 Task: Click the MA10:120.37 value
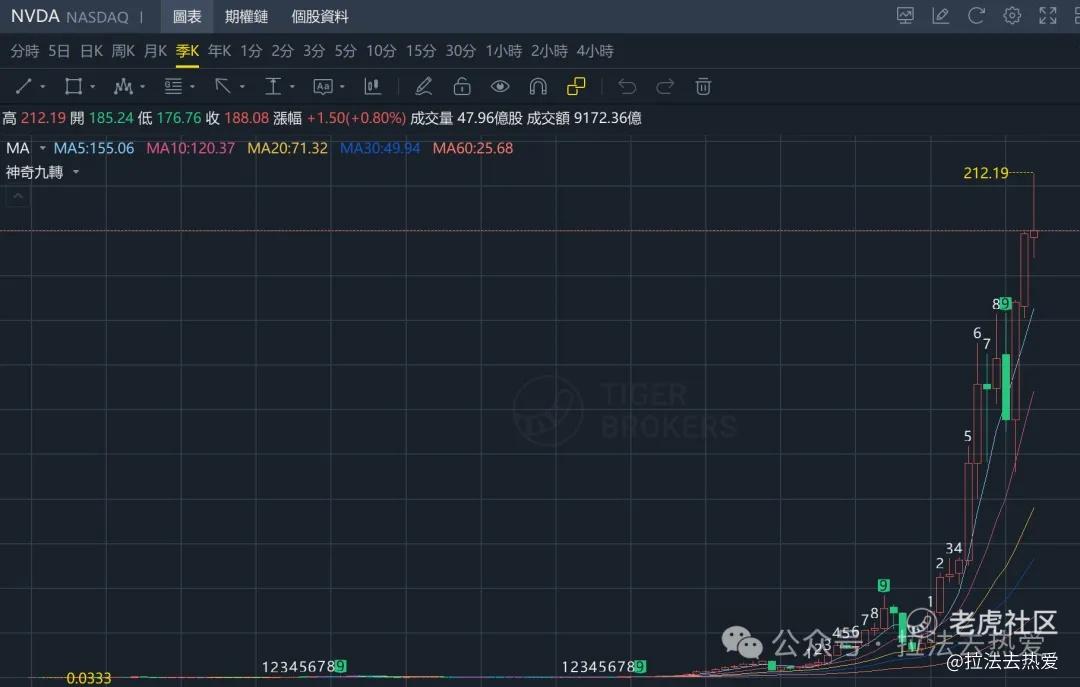click(x=191, y=148)
